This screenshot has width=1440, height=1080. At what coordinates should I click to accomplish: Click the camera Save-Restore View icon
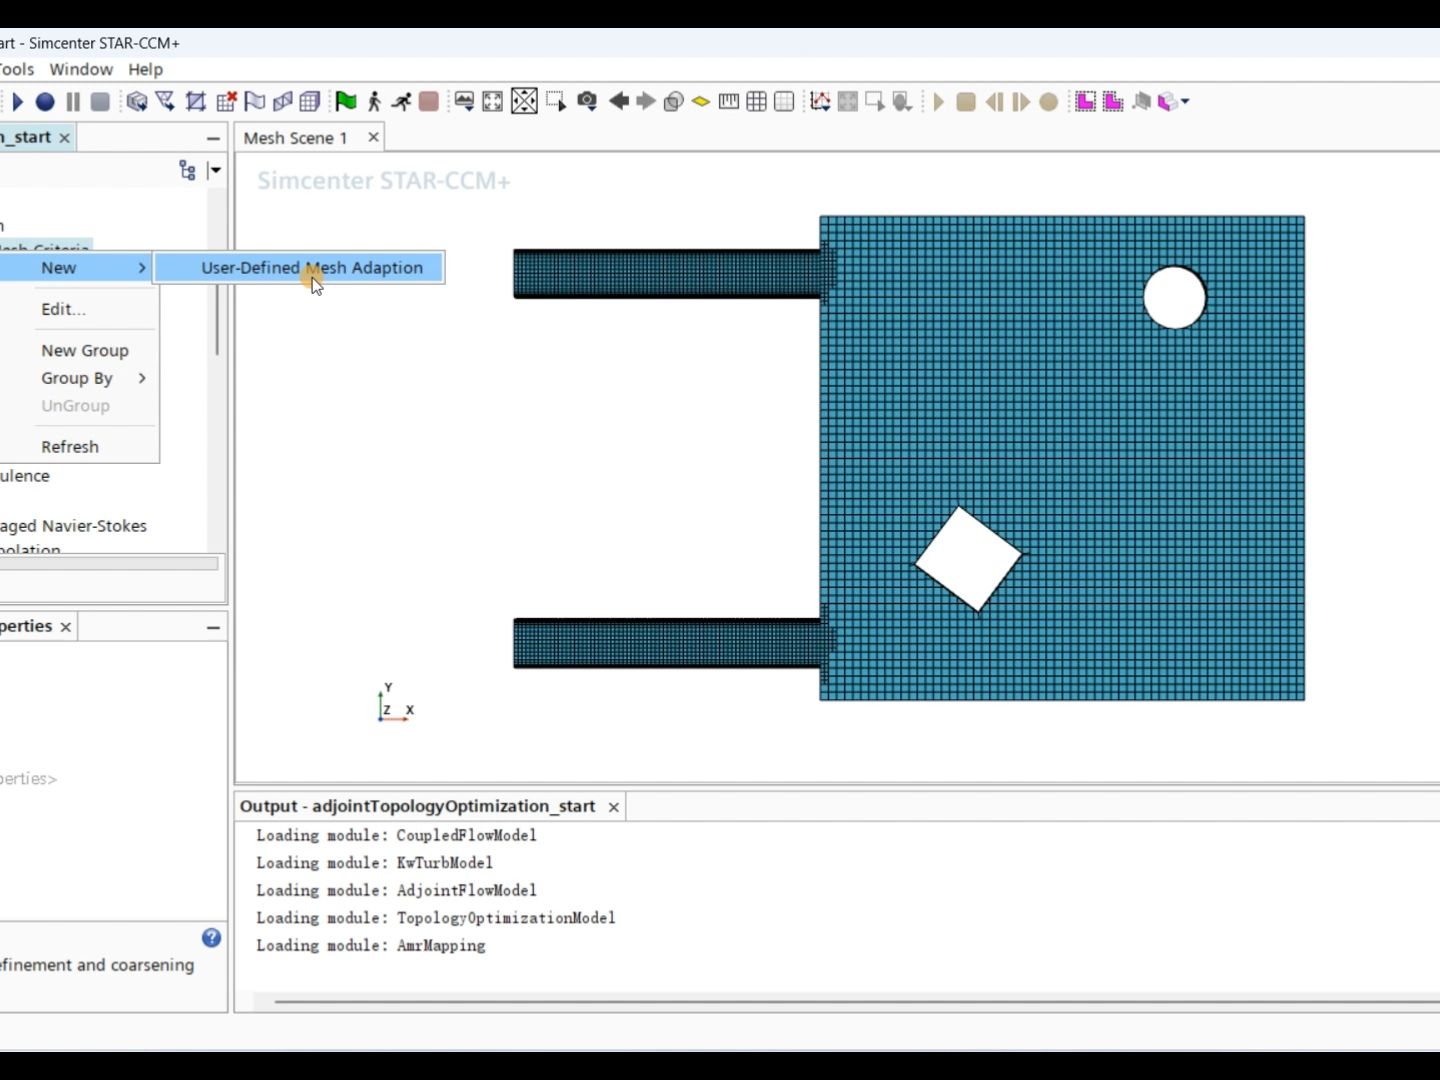click(x=587, y=101)
